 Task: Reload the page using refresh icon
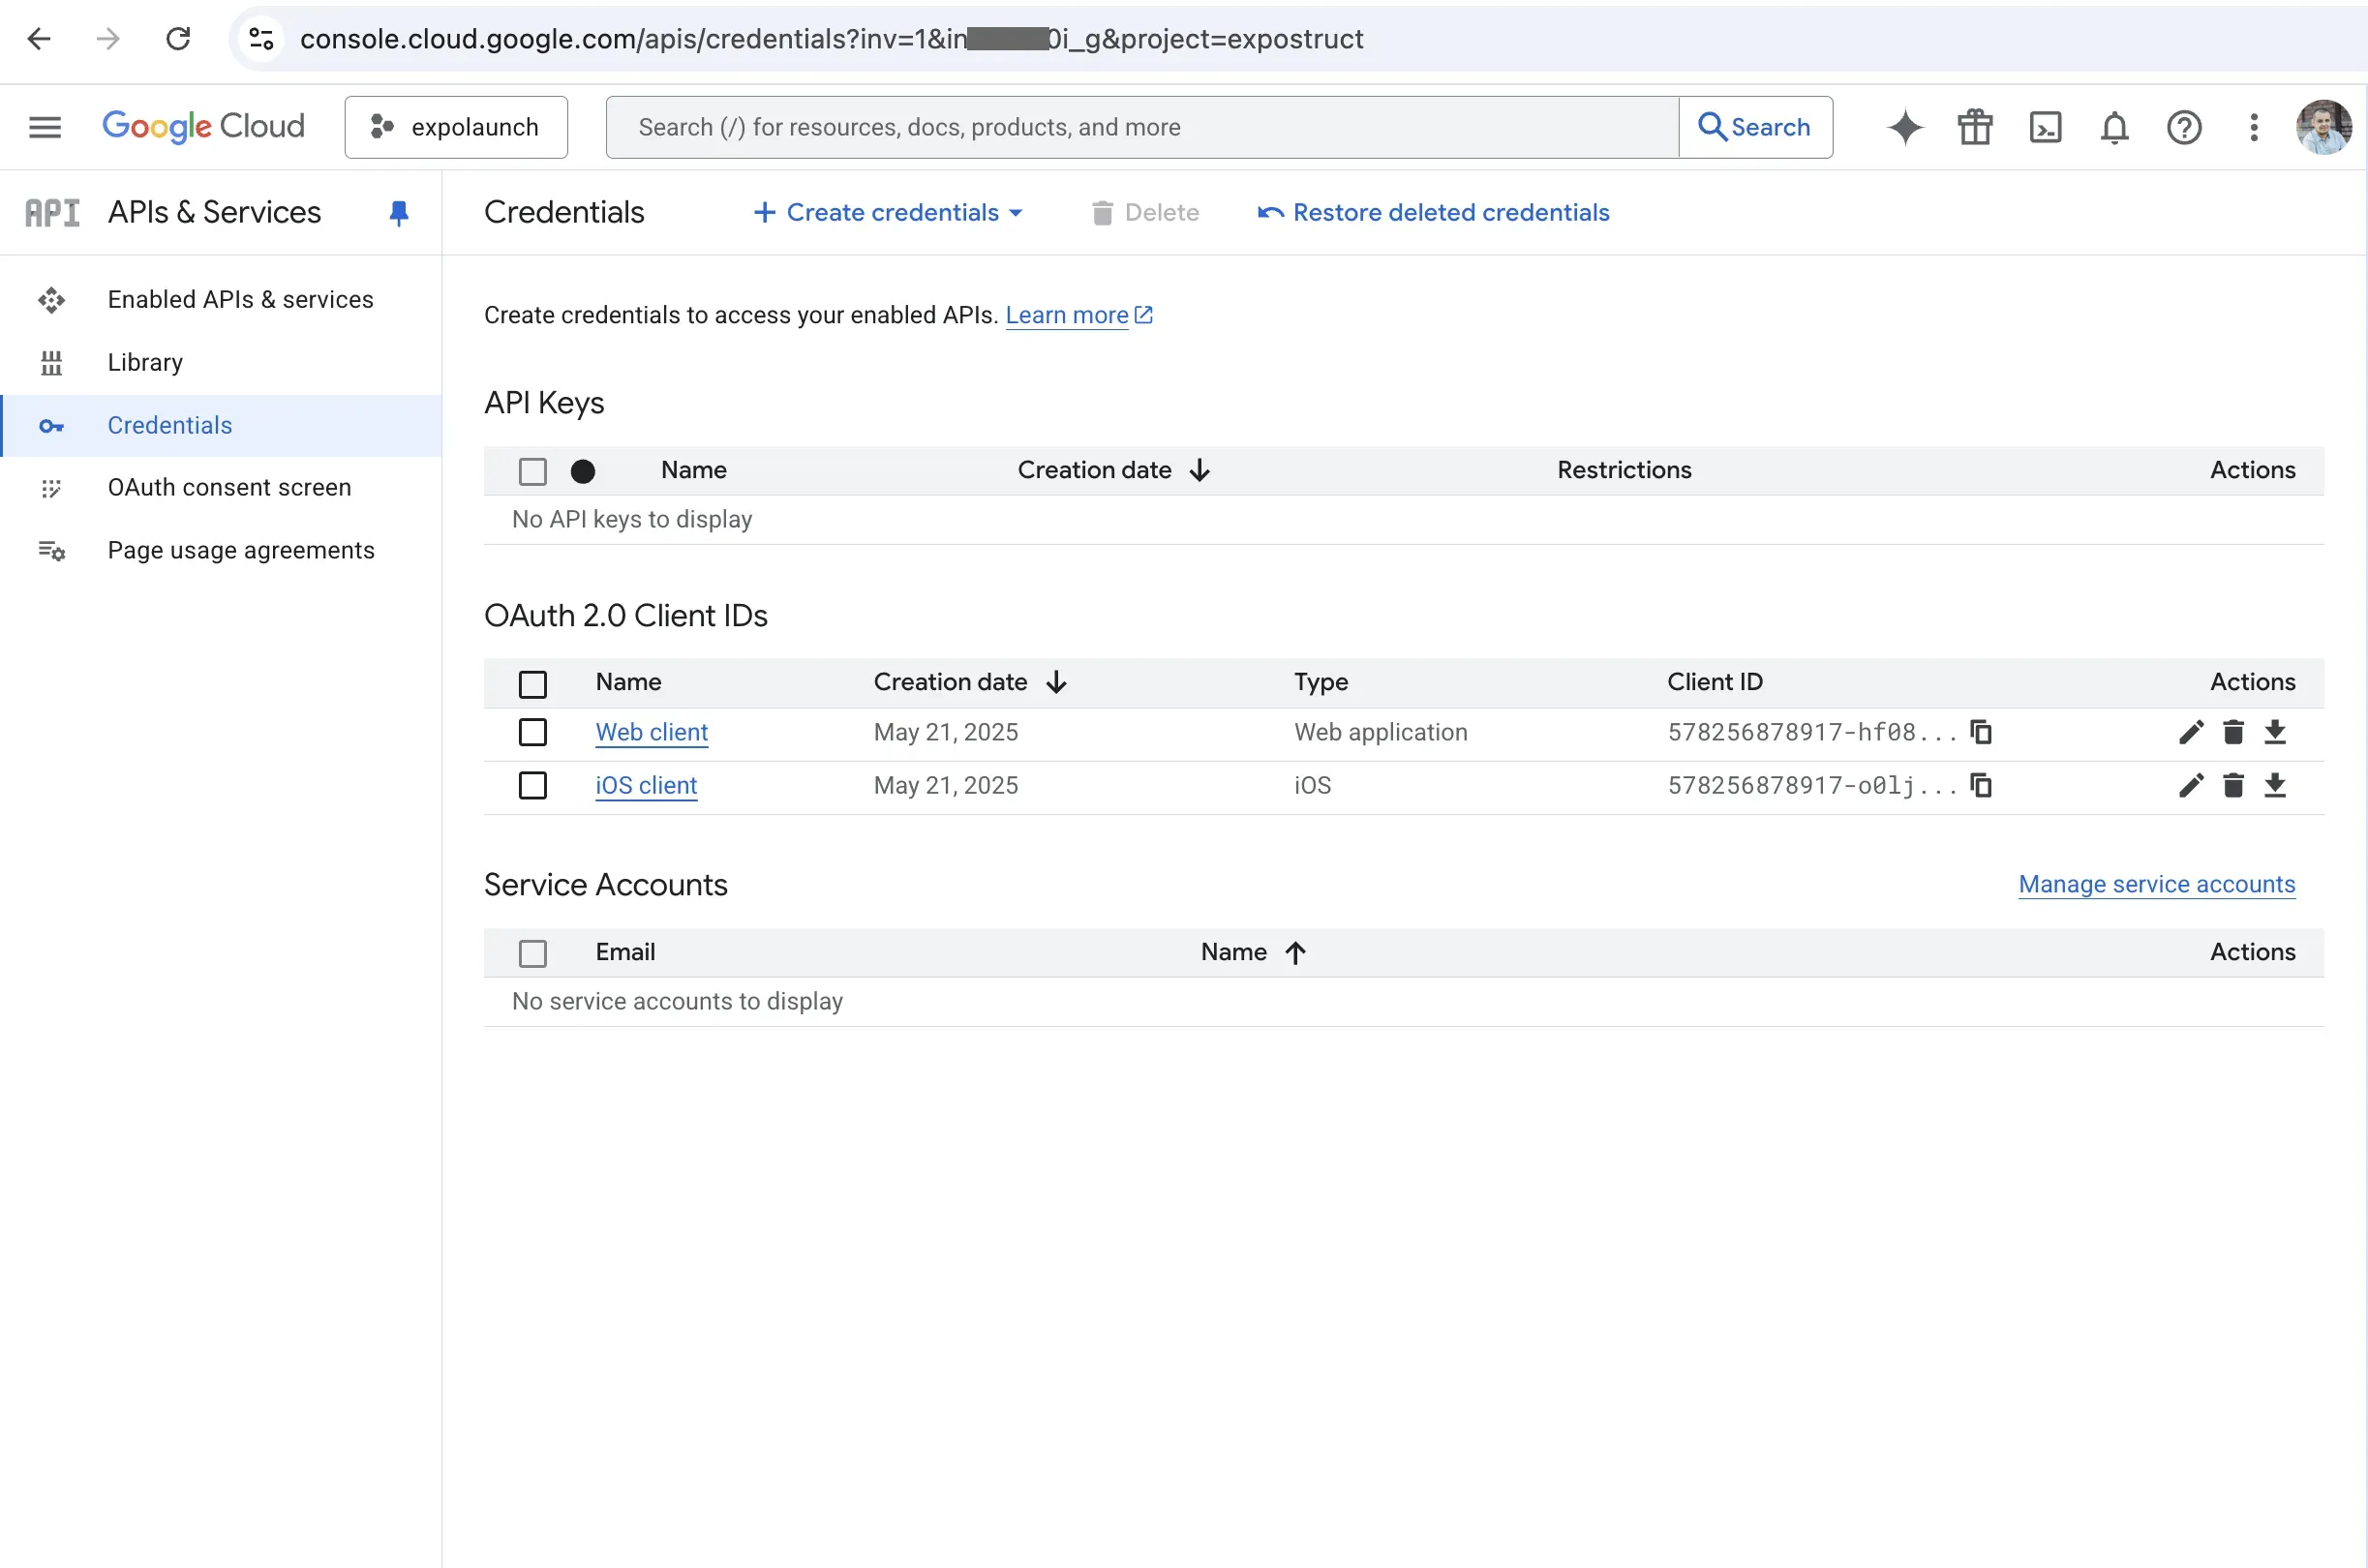pyautogui.click(x=178, y=39)
